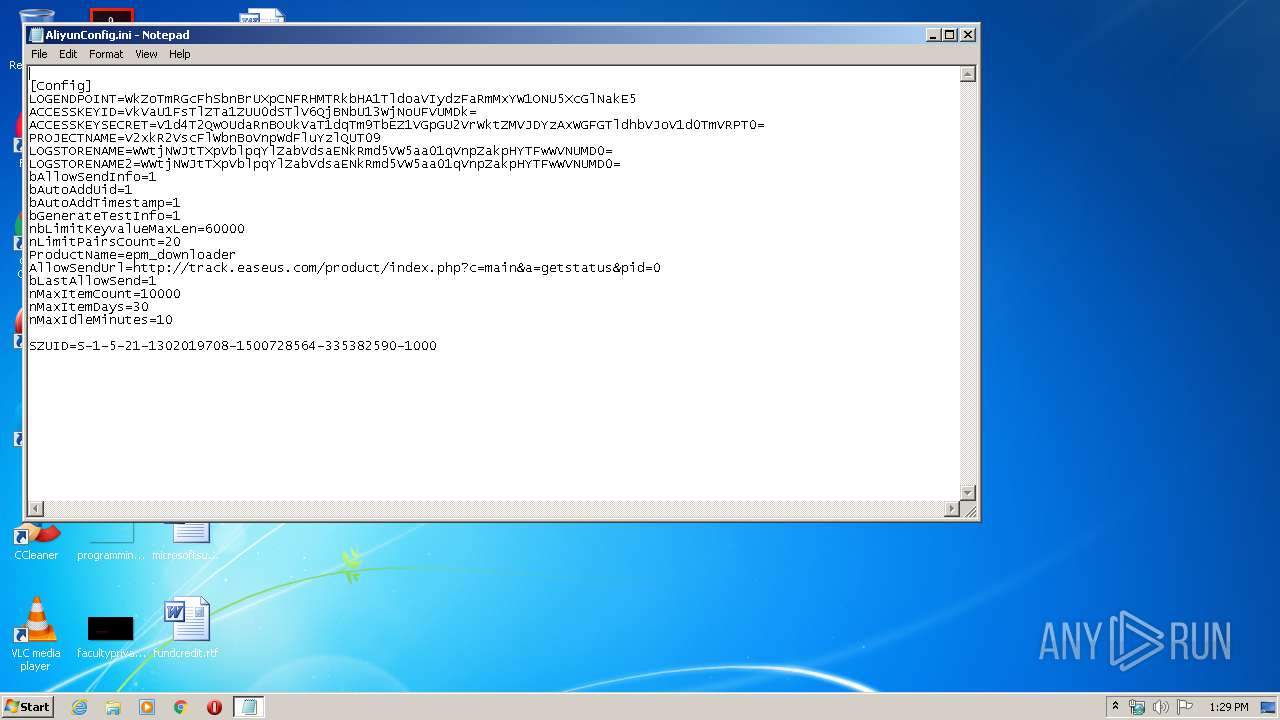Open the Edit menu
This screenshot has height=720, width=1280.
[68, 54]
